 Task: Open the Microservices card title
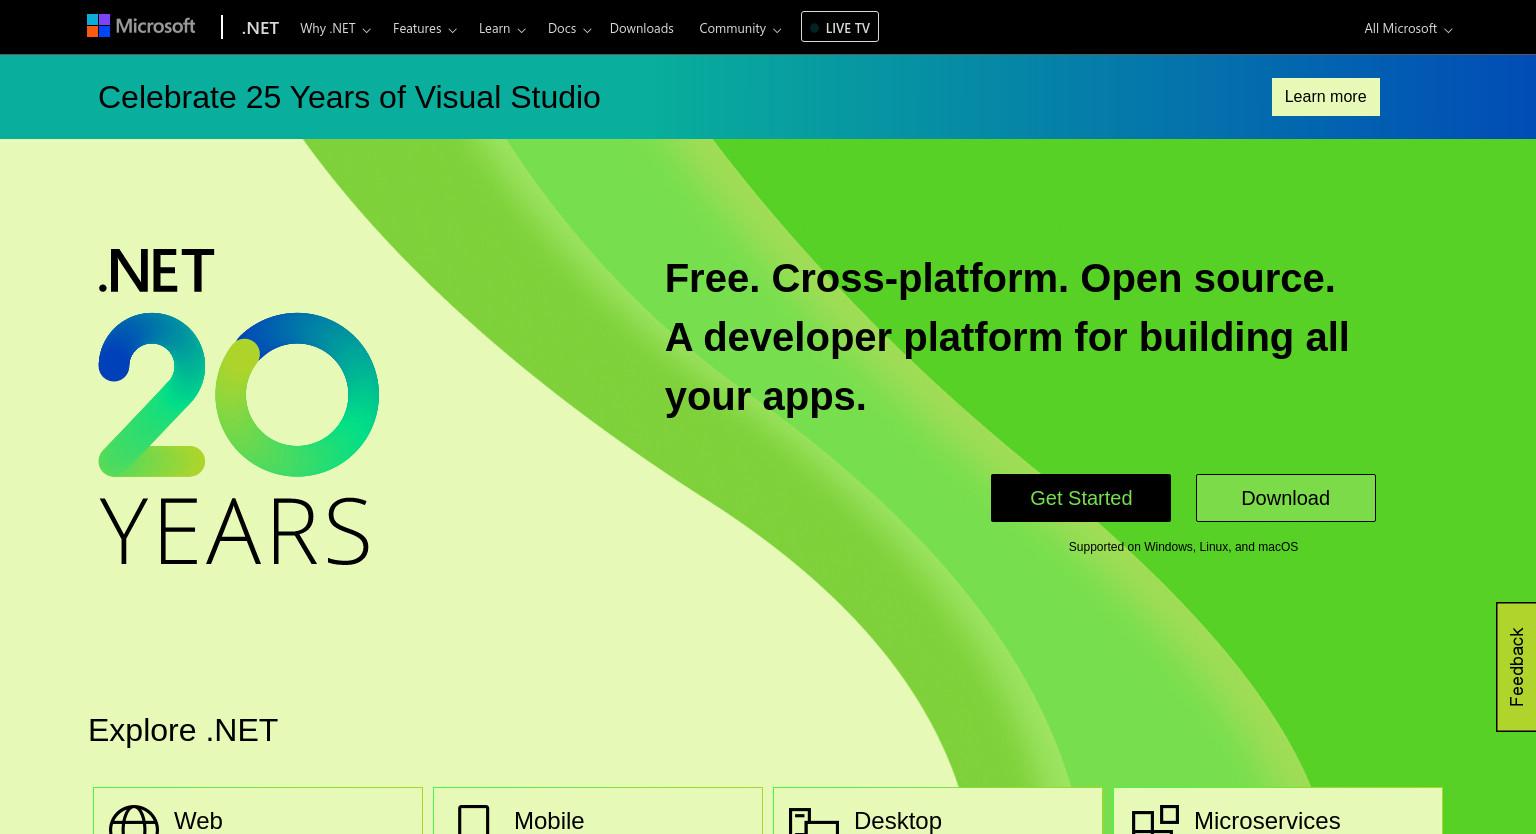click(x=1267, y=820)
